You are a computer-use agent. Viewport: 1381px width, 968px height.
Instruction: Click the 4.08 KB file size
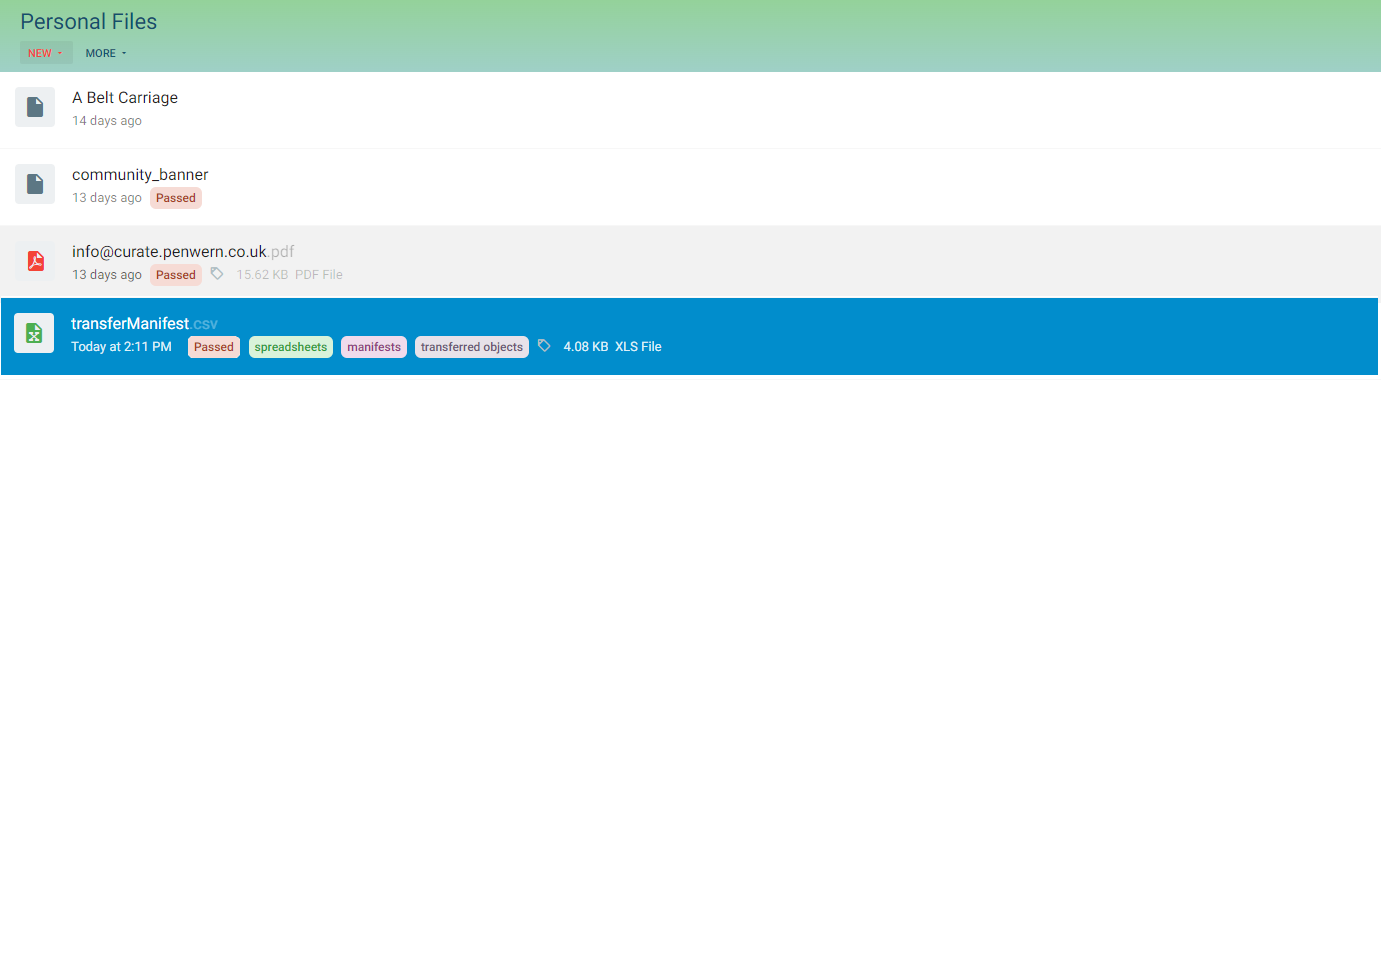586,347
